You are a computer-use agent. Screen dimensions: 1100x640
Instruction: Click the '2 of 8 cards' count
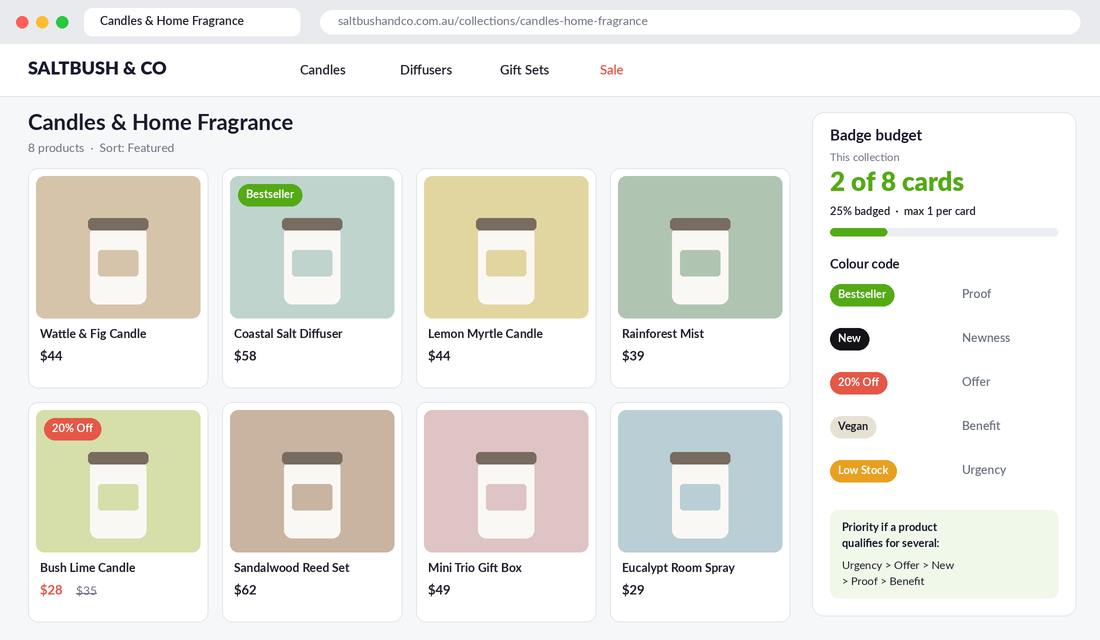[897, 182]
